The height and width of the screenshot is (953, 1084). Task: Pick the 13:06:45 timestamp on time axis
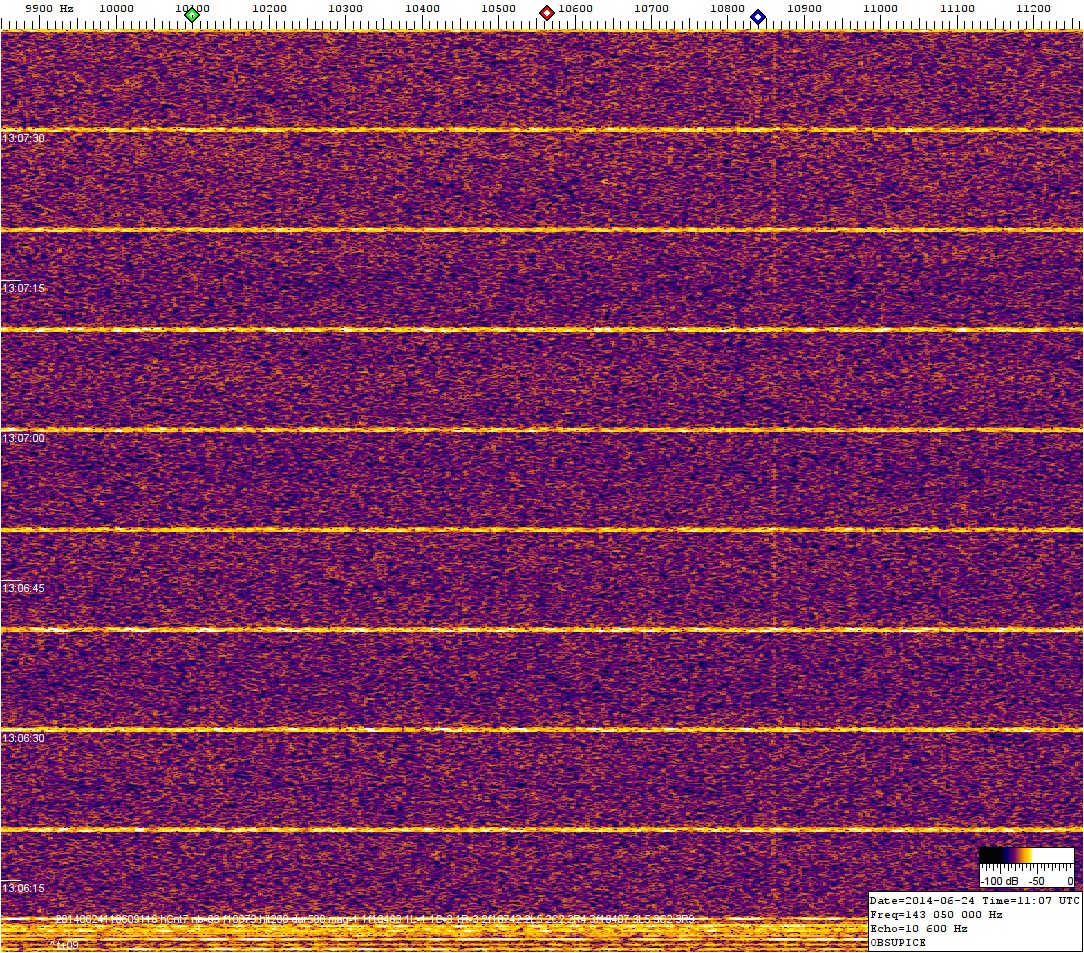click(x=24, y=588)
